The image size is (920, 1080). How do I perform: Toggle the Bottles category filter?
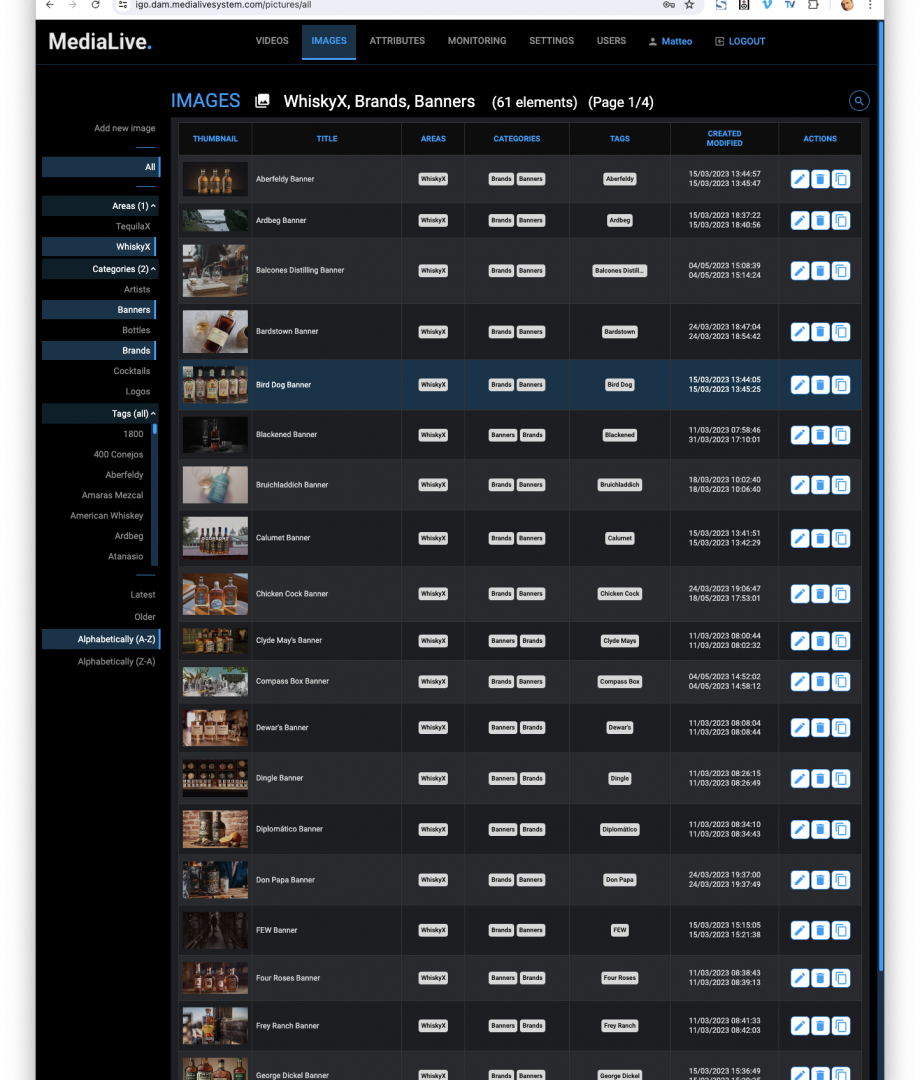(136, 331)
